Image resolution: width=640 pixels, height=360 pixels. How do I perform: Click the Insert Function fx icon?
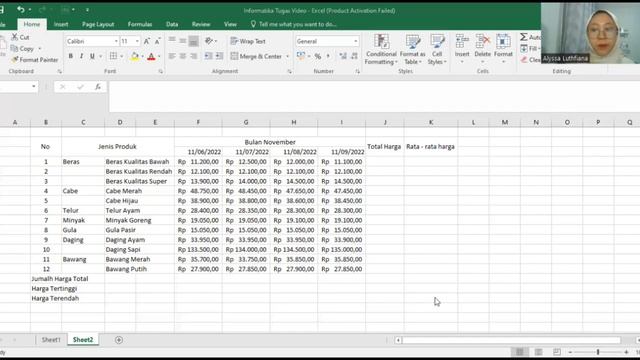98,87
